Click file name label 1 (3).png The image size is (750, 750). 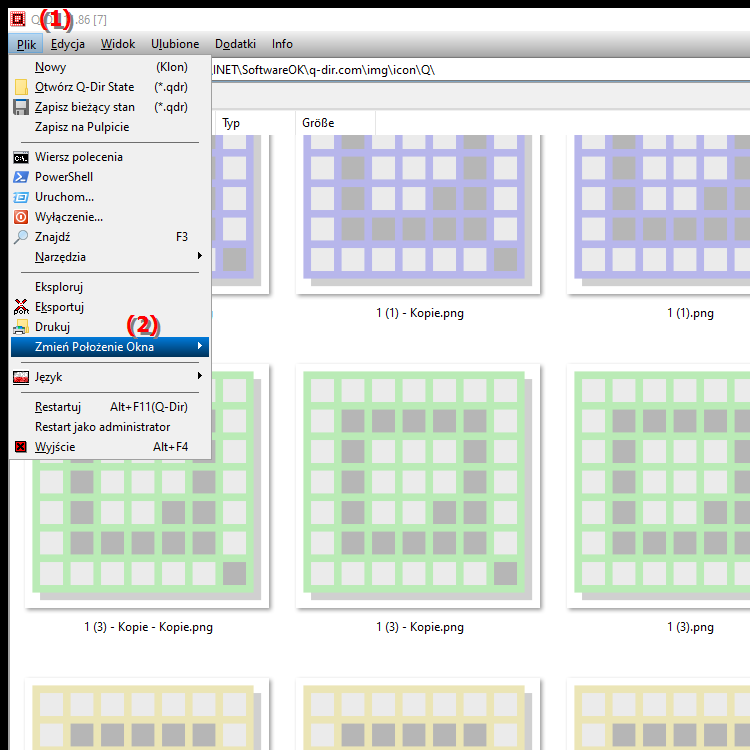tap(690, 627)
